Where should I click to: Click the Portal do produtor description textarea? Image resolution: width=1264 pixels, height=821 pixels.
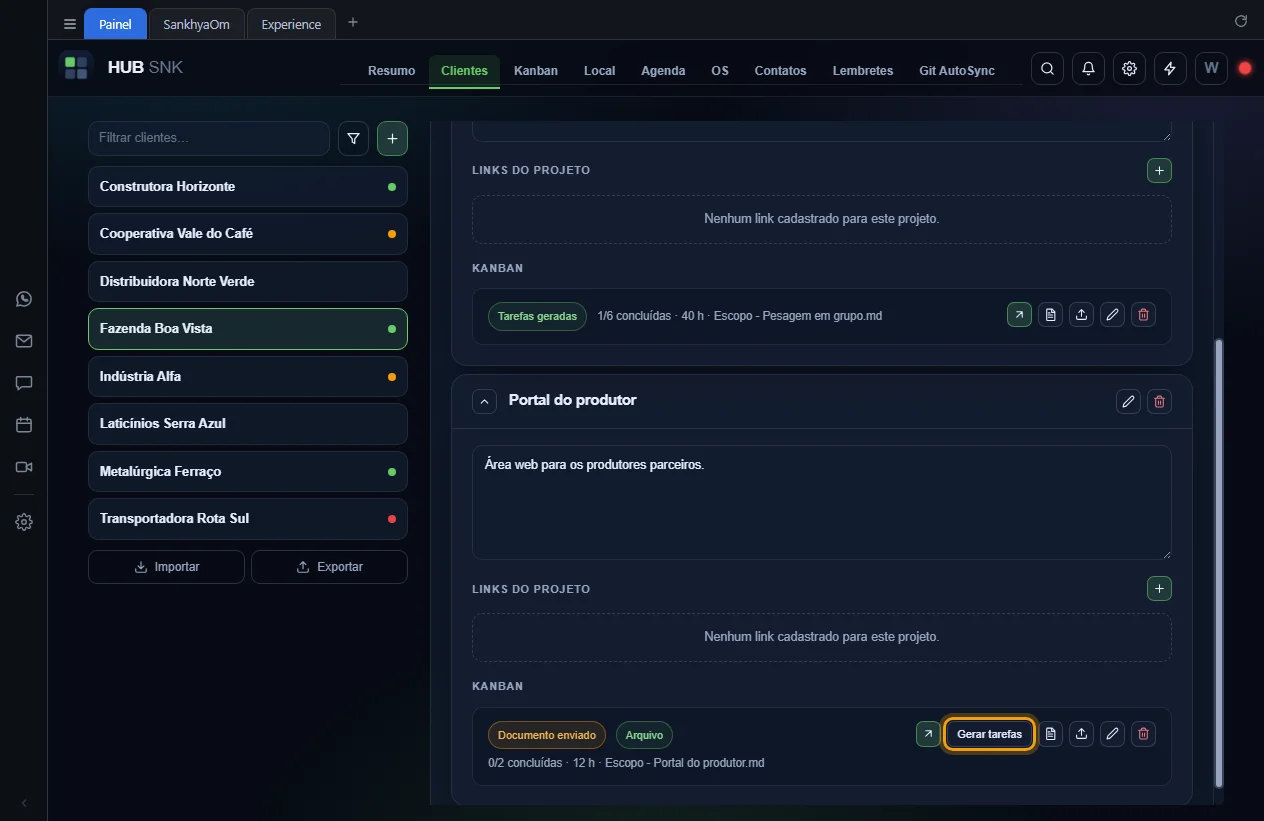[821, 502]
